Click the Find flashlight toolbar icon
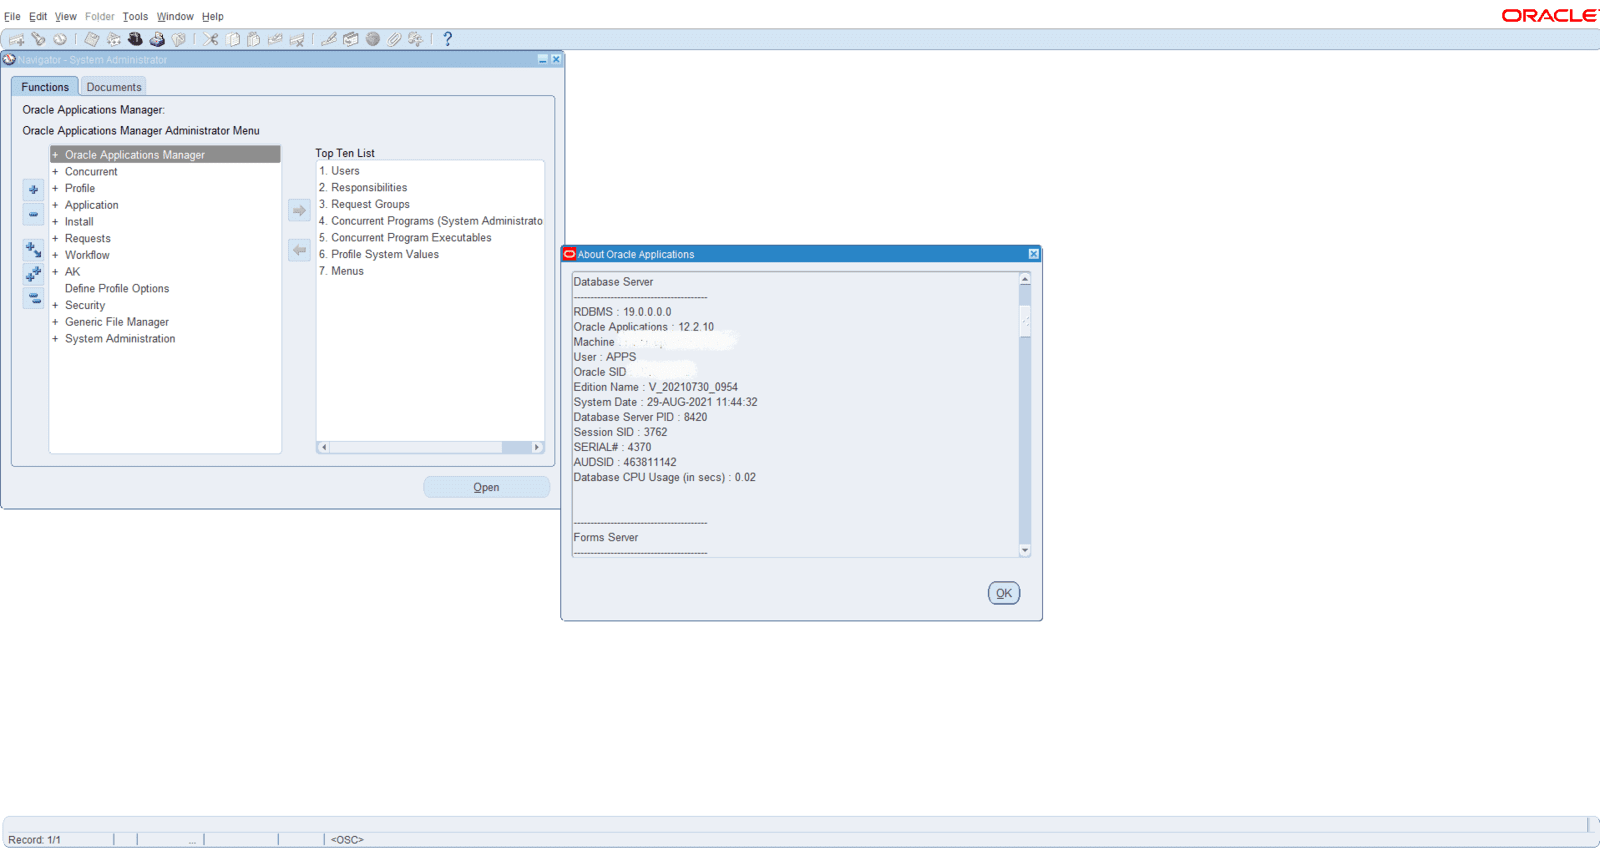The width and height of the screenshot is (1600, 851). 38,39
